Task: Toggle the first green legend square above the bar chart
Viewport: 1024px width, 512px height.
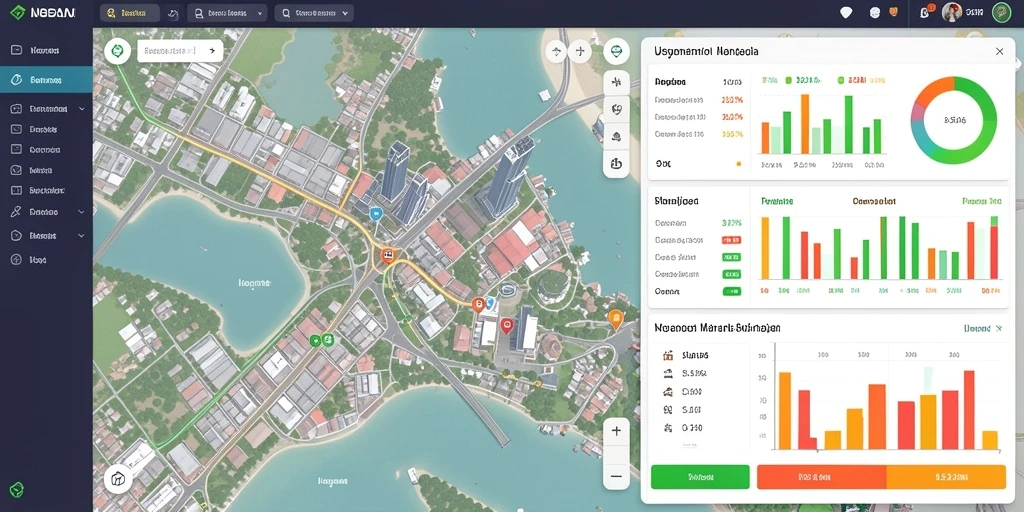Action: [x=788, y=80]
